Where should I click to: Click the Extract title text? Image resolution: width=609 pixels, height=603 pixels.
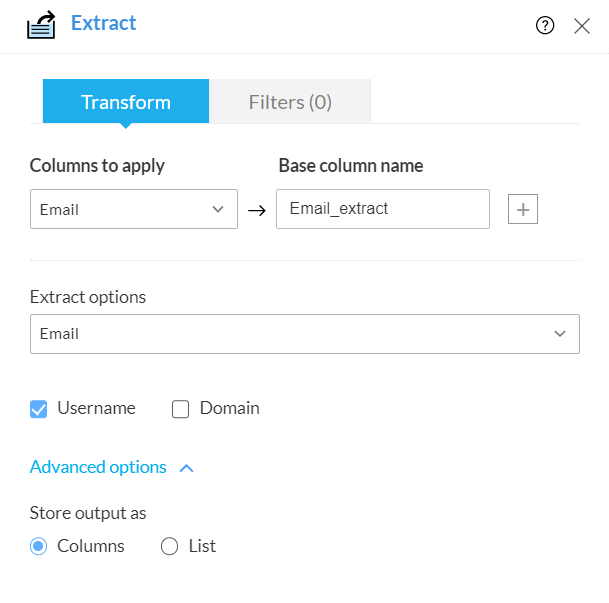coord(104,23)
